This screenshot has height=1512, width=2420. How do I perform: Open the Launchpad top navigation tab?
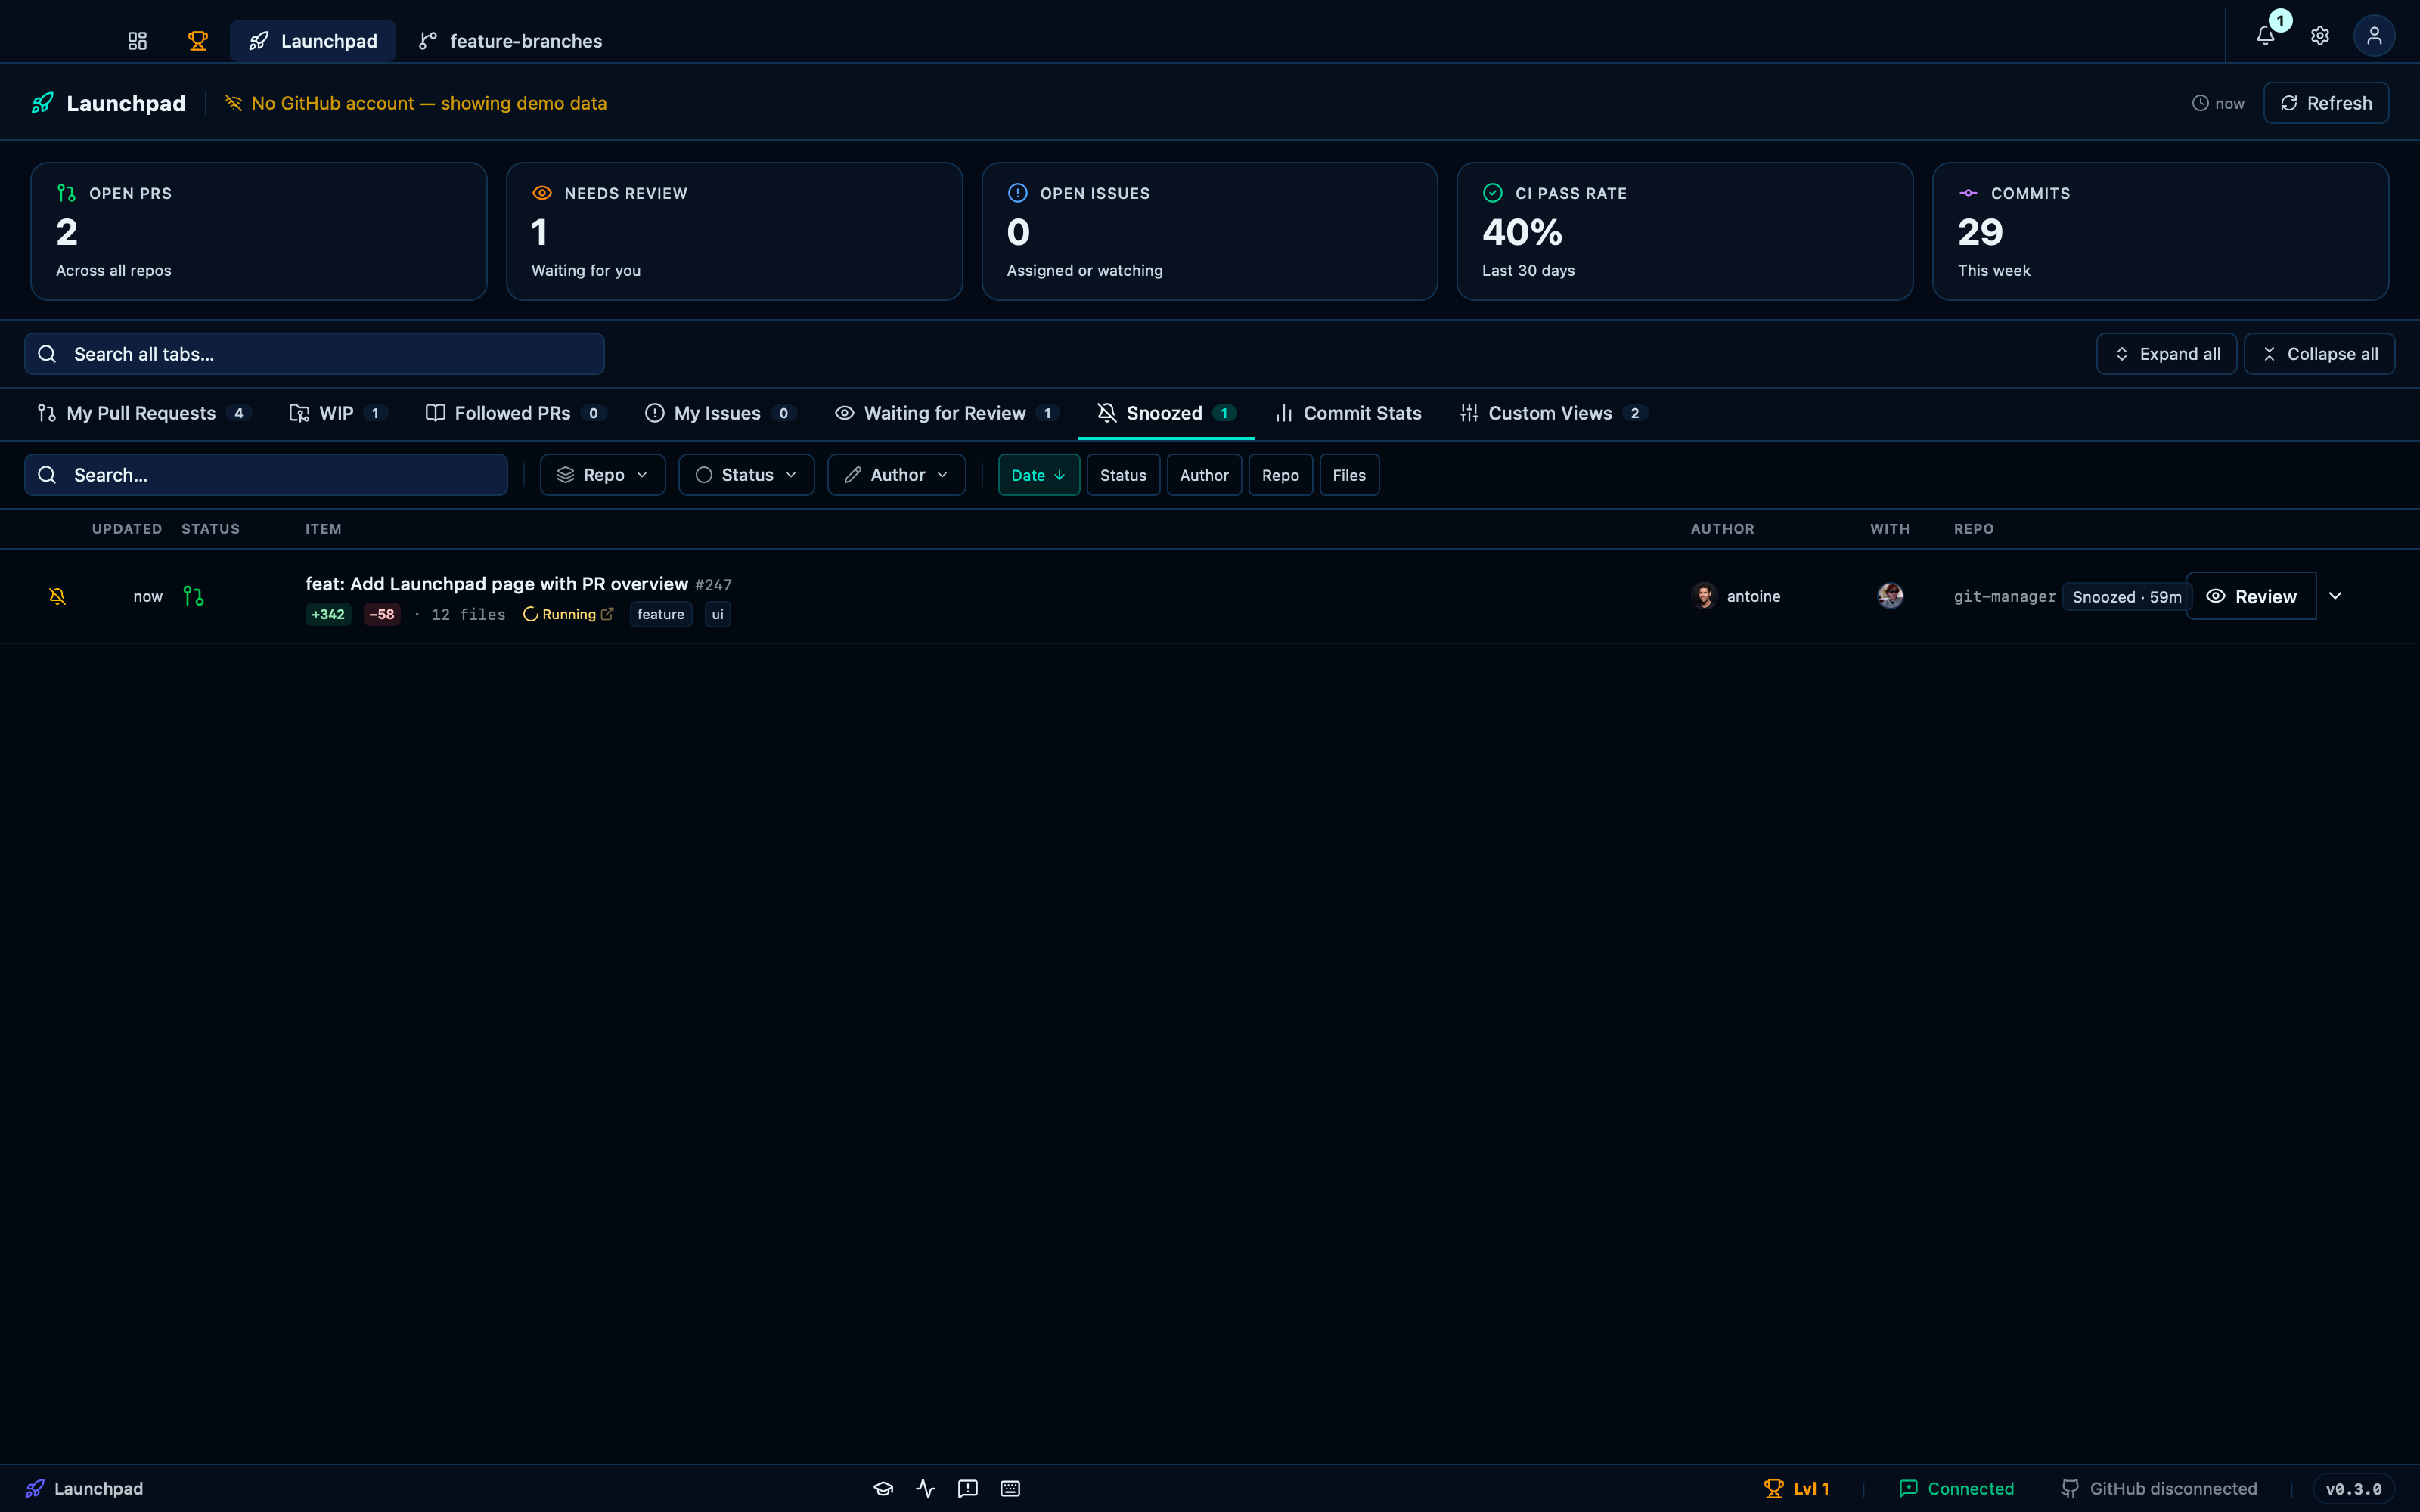313,41
